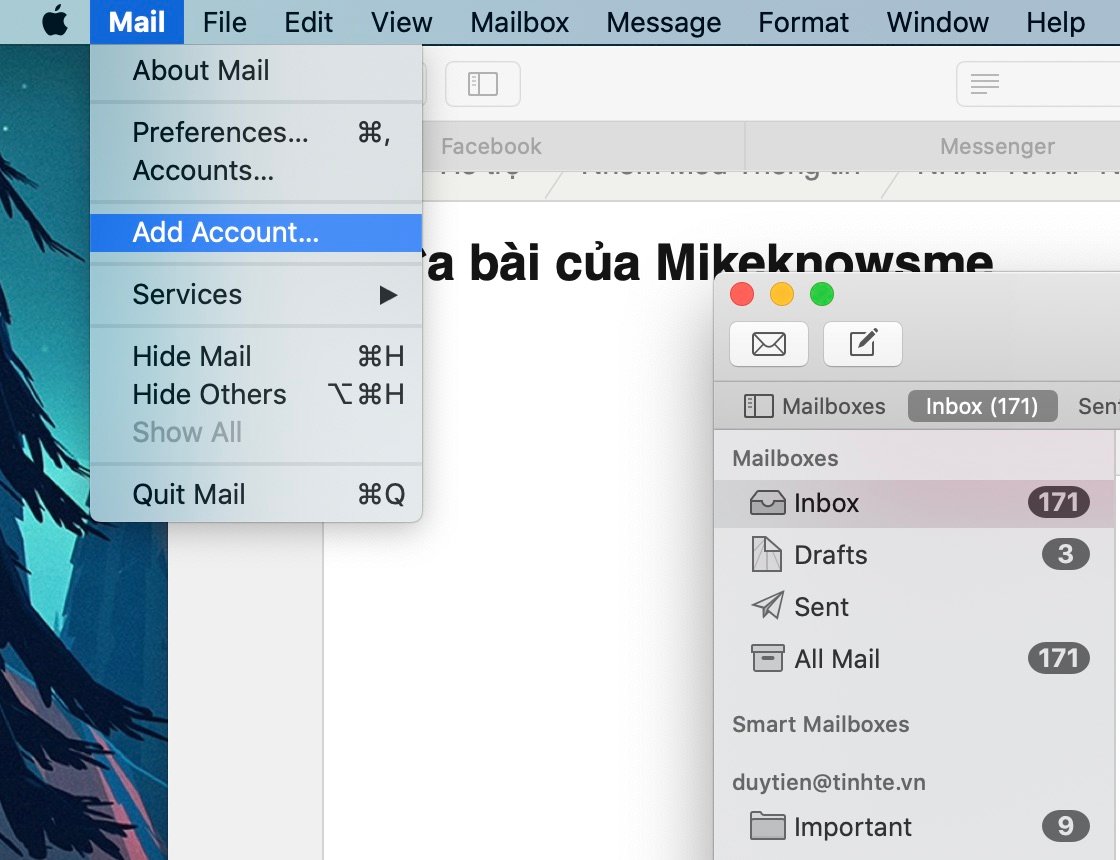The width and height of the screenshot is (1120, 860).
Task: Open the Important folder
Action: click(x=914, y=826)
